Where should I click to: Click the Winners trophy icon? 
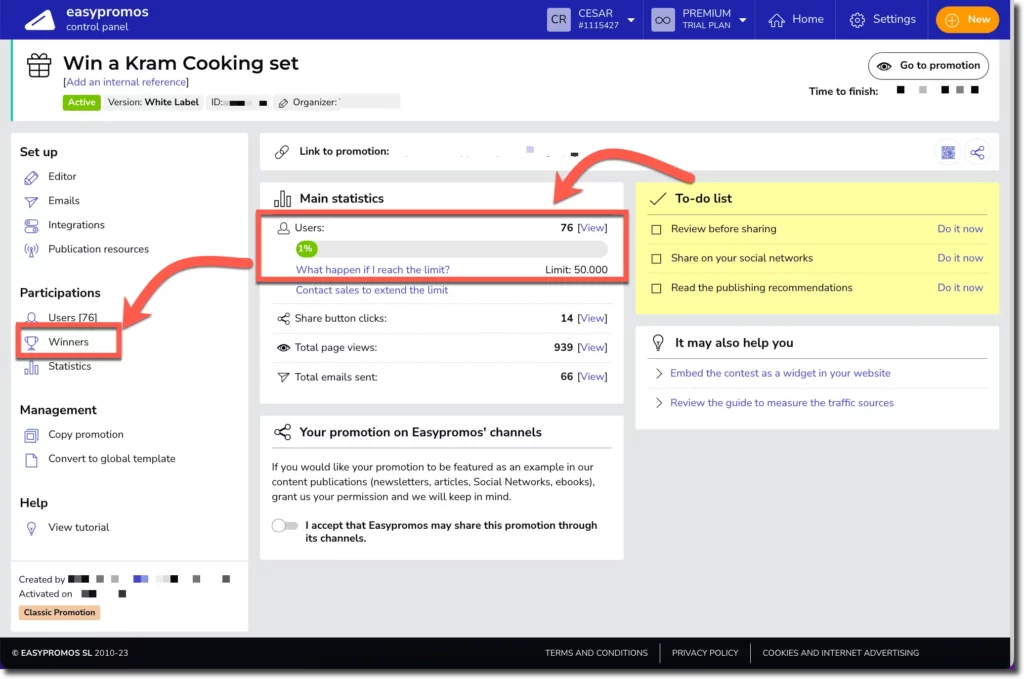31,343
